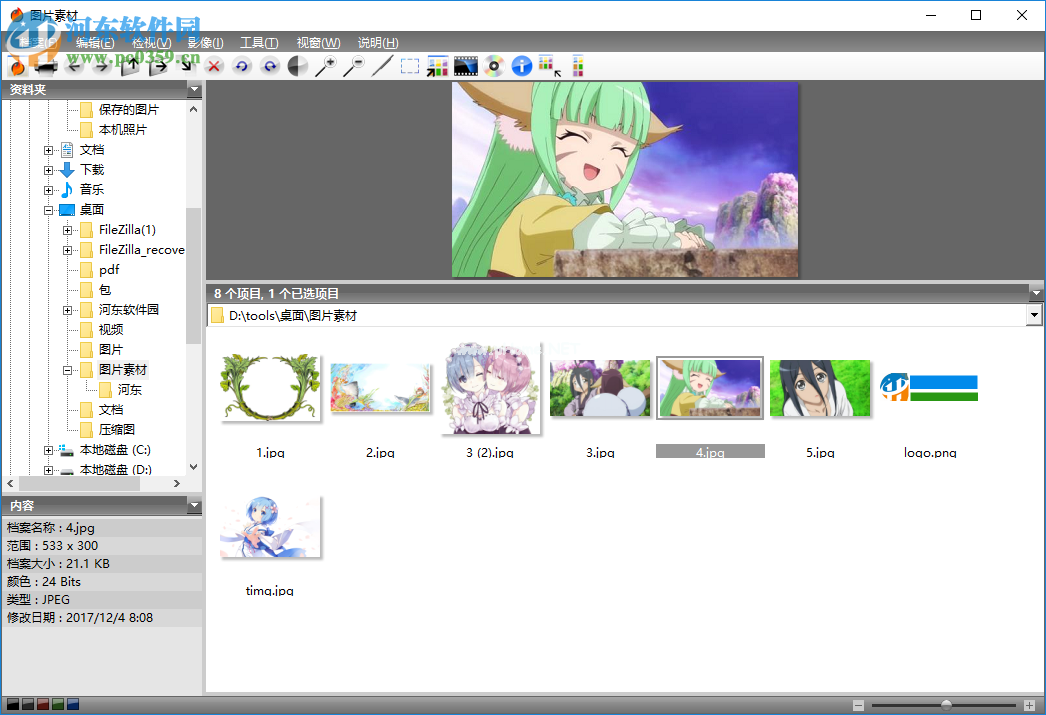
Task: Click the CD disc icon in toolbar
Action: pyautogui.click(x=493, y=66)
